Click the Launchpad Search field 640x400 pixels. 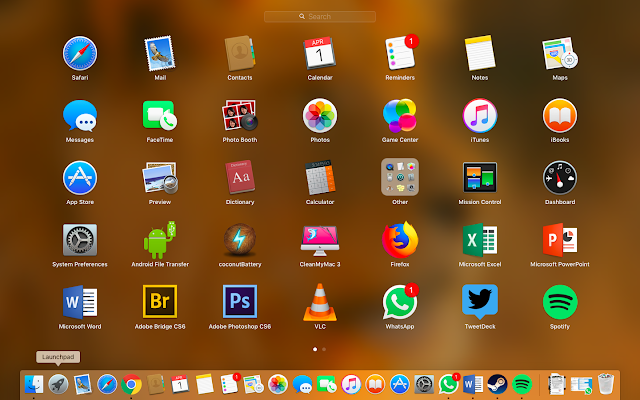click(x=320, y=16)
